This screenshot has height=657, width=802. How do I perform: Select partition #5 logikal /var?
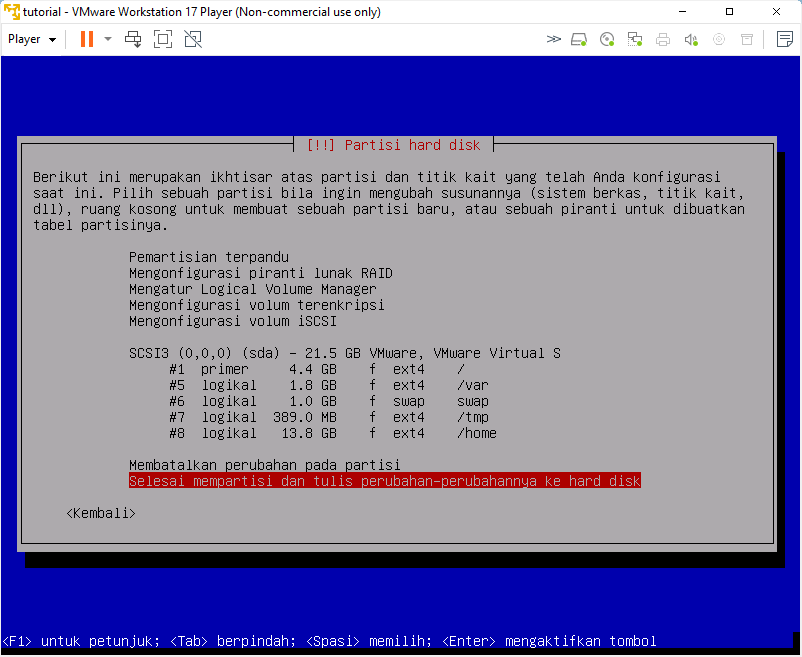329,386
